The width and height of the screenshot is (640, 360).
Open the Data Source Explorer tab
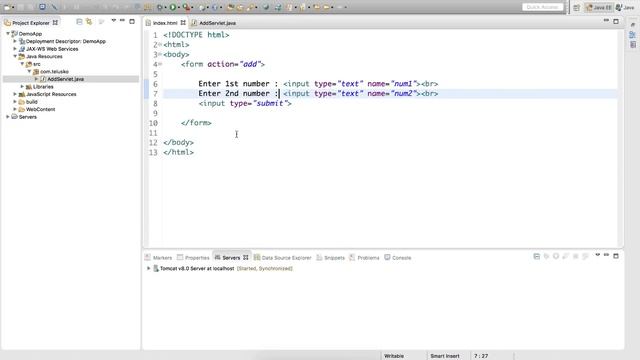[282, 258]
